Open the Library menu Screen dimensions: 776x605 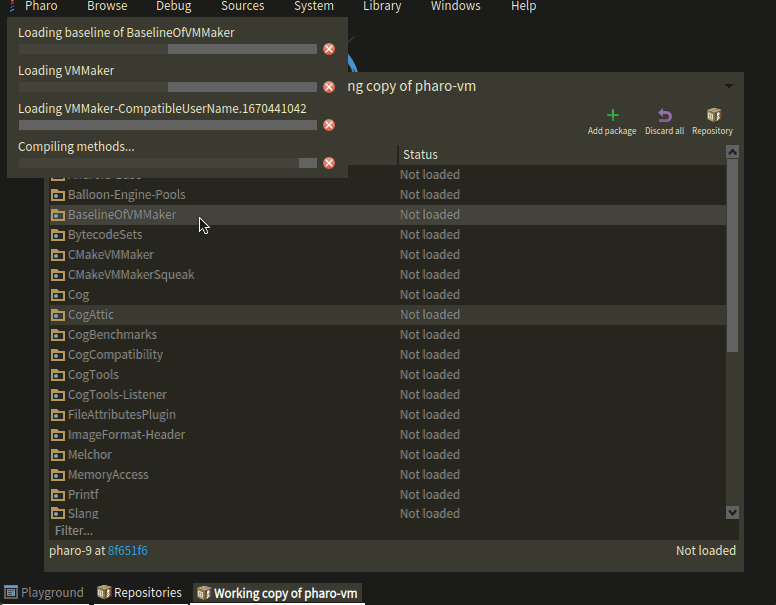382,6
